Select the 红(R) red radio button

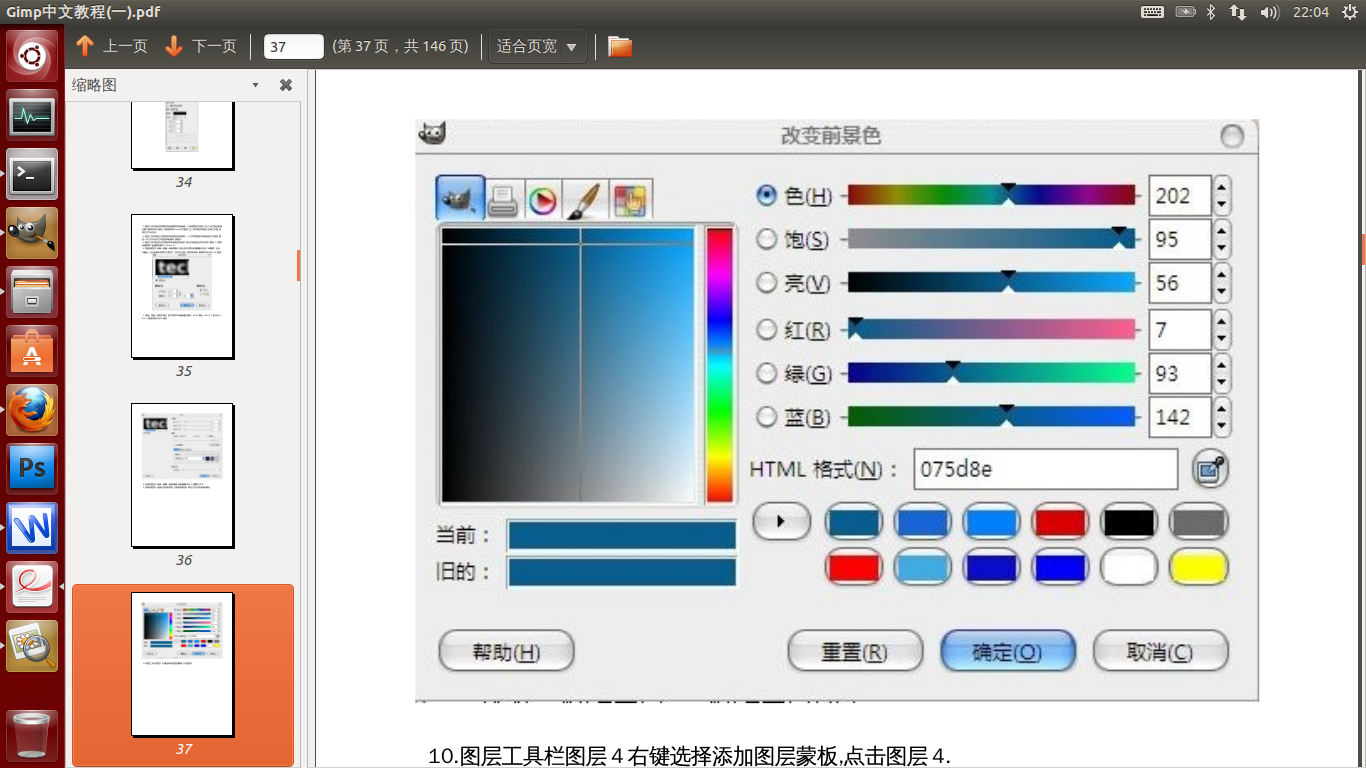(x=767, y=329)
